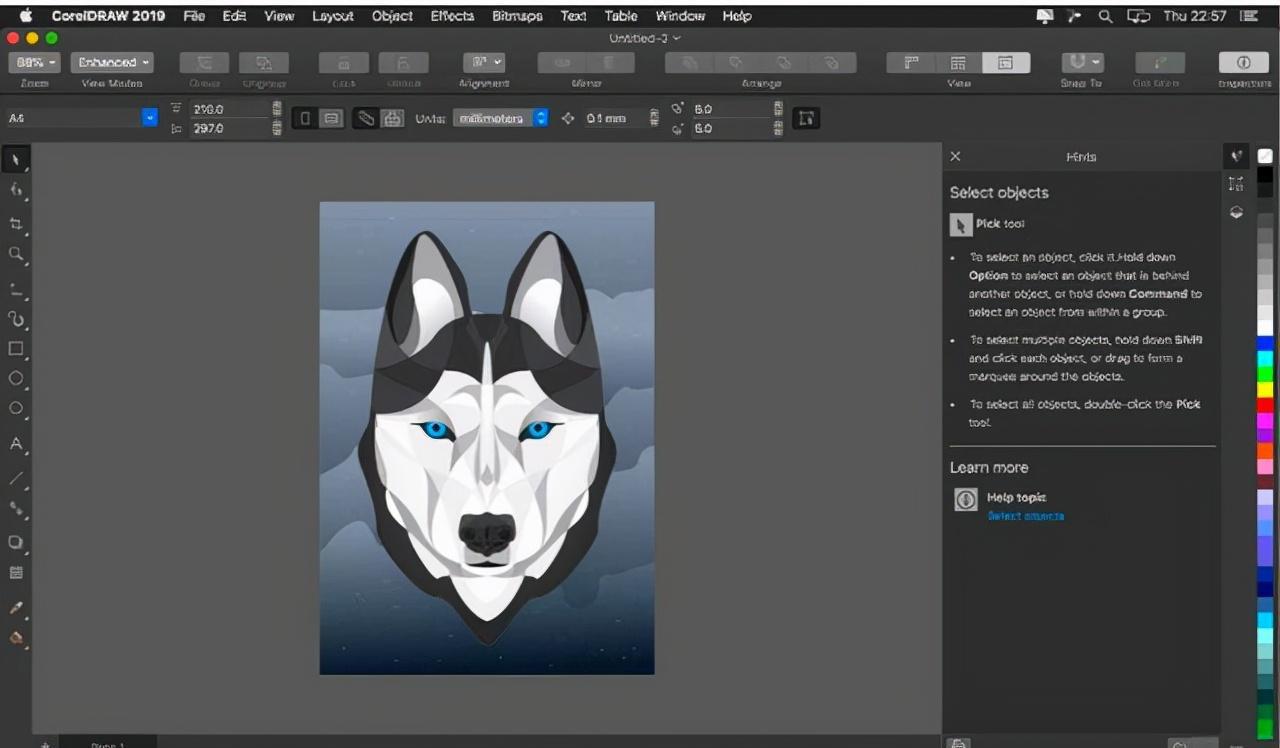Open the Effects menu
Screen dimensions: 1280x748
click(x=452, y=16)
